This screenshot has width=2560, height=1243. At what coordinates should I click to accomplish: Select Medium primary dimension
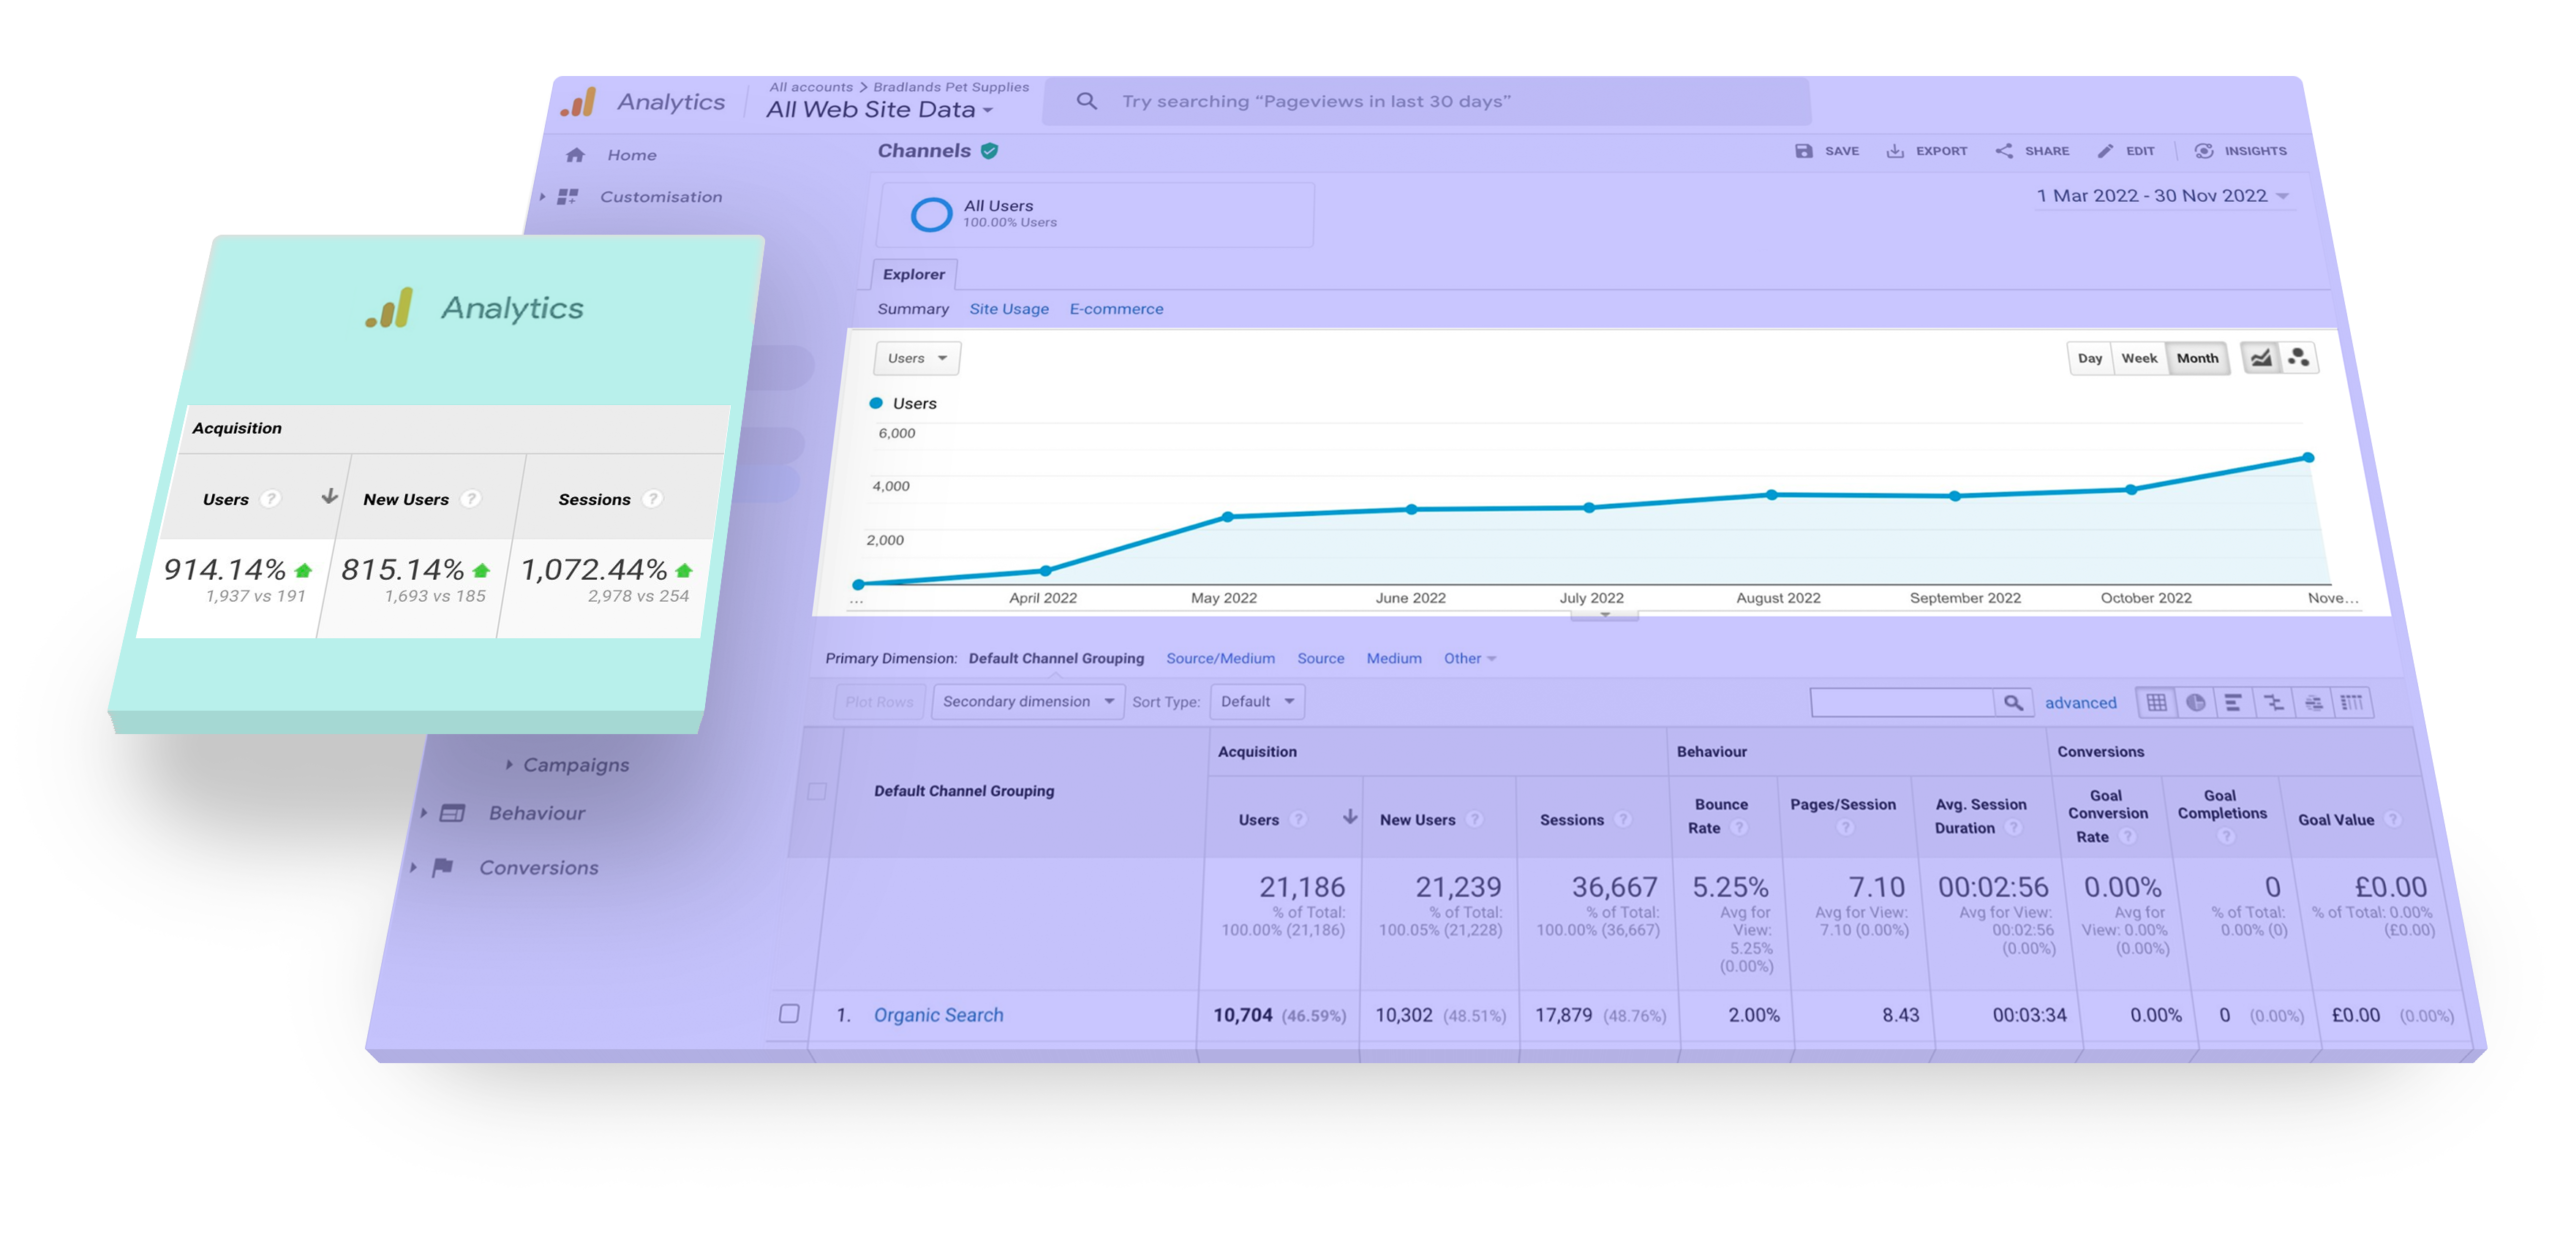click(1393, 658)
